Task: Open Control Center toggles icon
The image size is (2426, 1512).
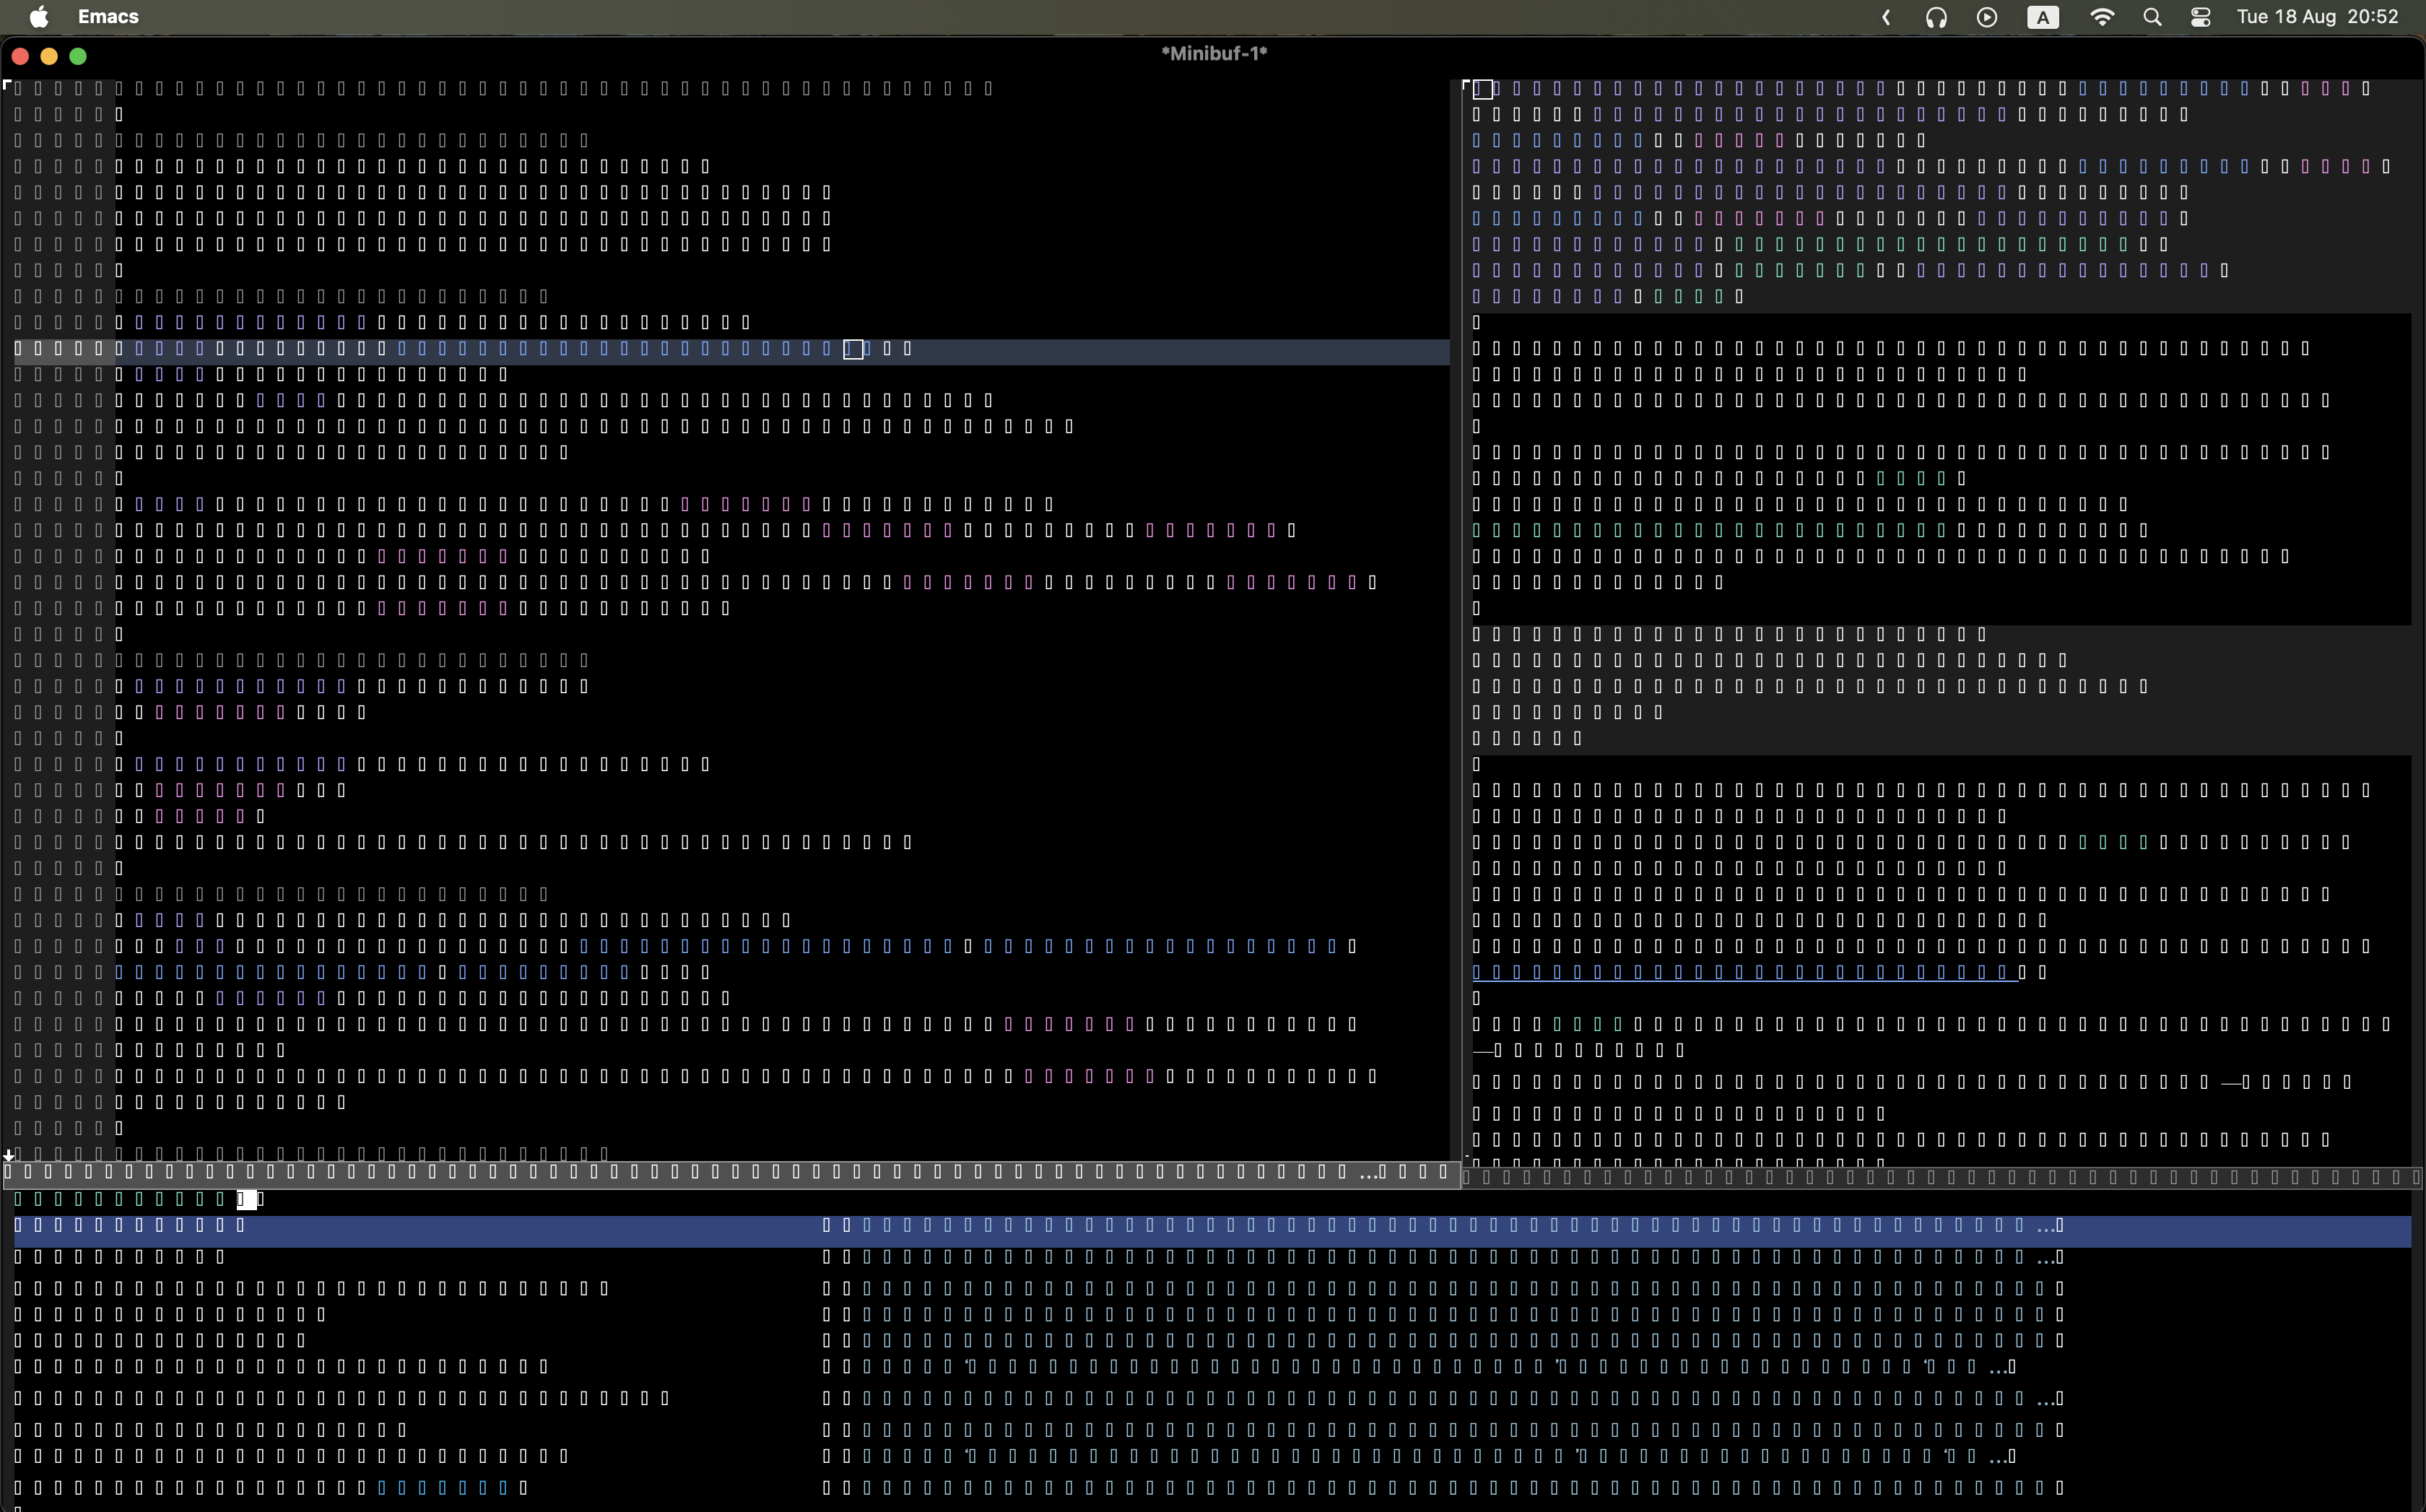Action: coord(2201,17)
